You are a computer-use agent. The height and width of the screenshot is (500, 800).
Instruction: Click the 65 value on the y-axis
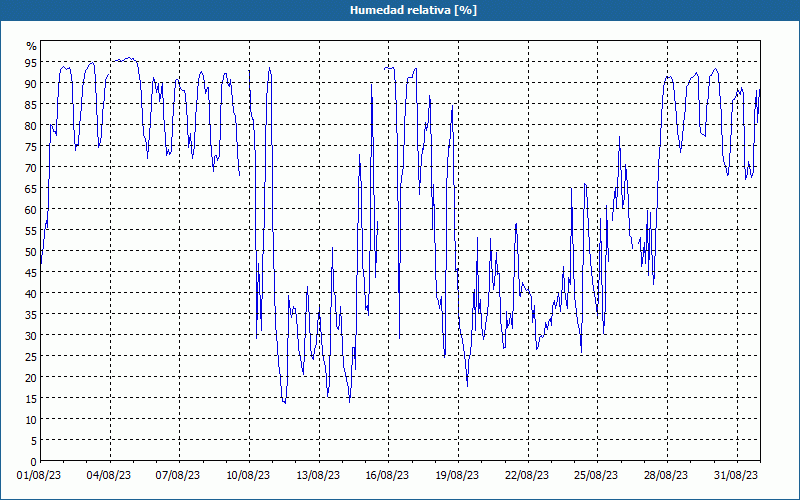[31, 188]
